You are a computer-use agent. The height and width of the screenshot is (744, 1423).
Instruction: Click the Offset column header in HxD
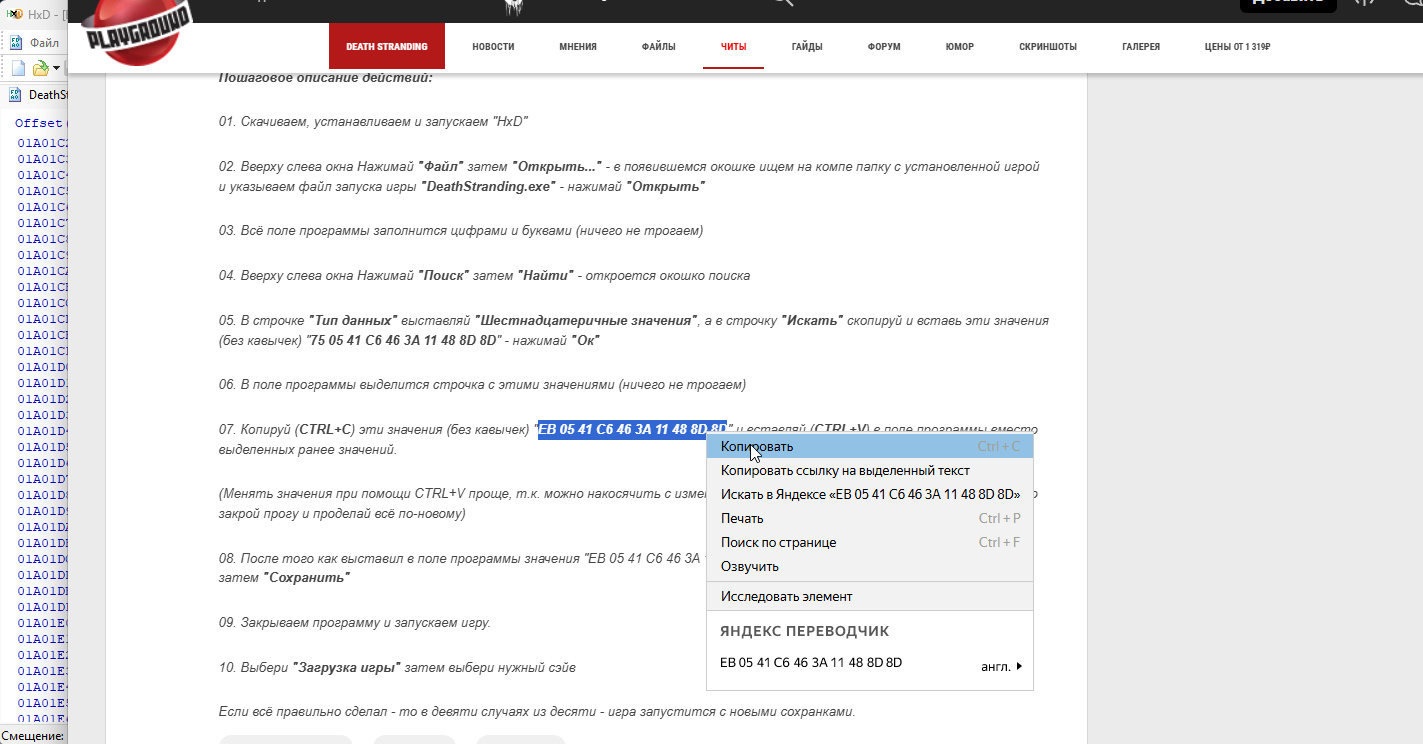point(38,123)
